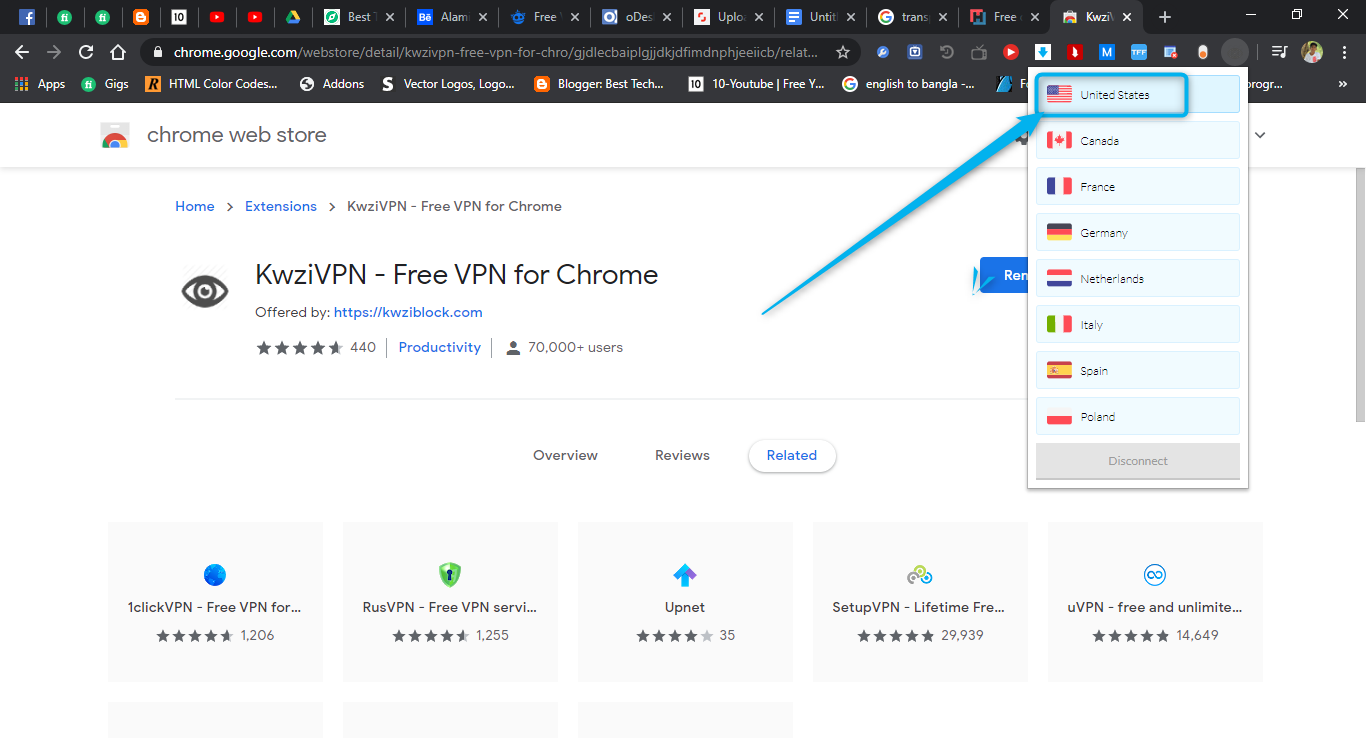Connect to the Italy server

tap(1138, 324)
